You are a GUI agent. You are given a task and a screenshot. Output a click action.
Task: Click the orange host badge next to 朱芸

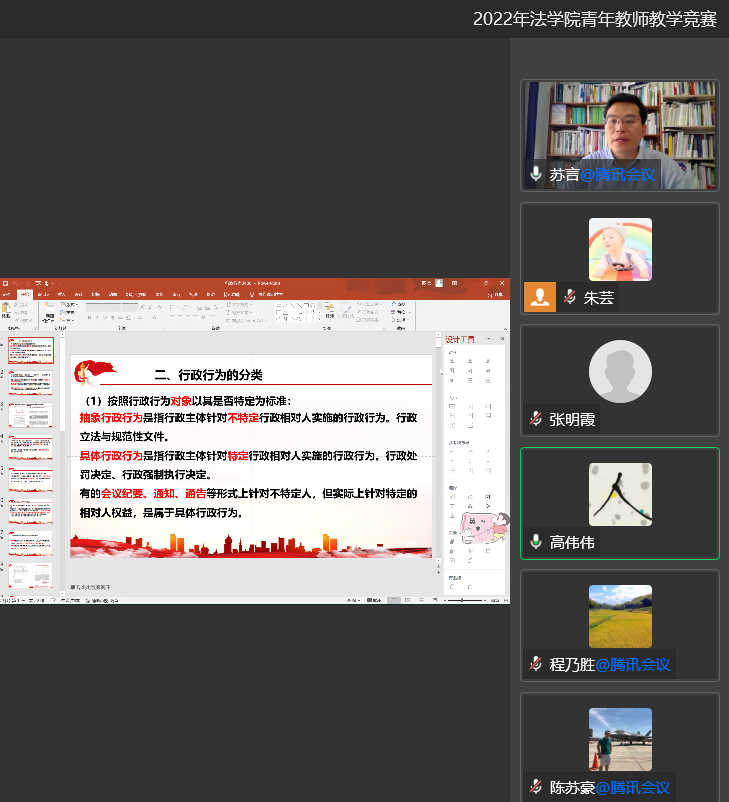(539, 297)
